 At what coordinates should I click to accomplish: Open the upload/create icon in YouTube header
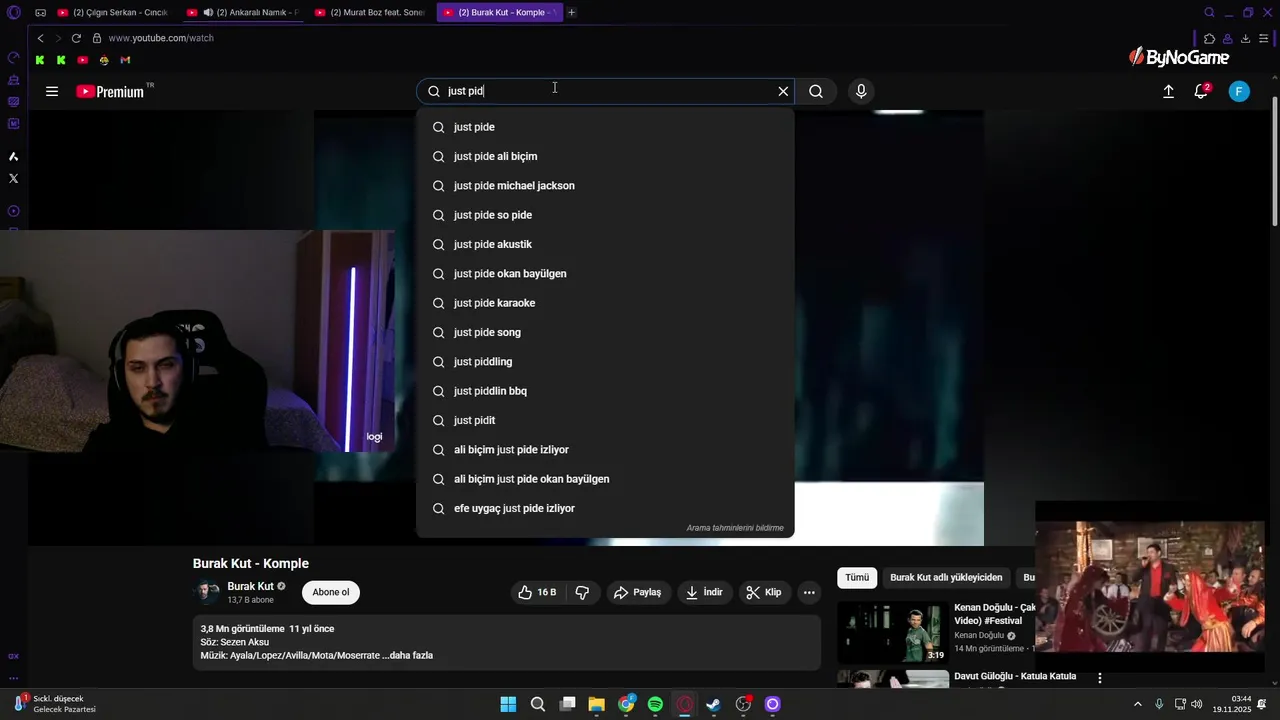[x=1168, y=91]
